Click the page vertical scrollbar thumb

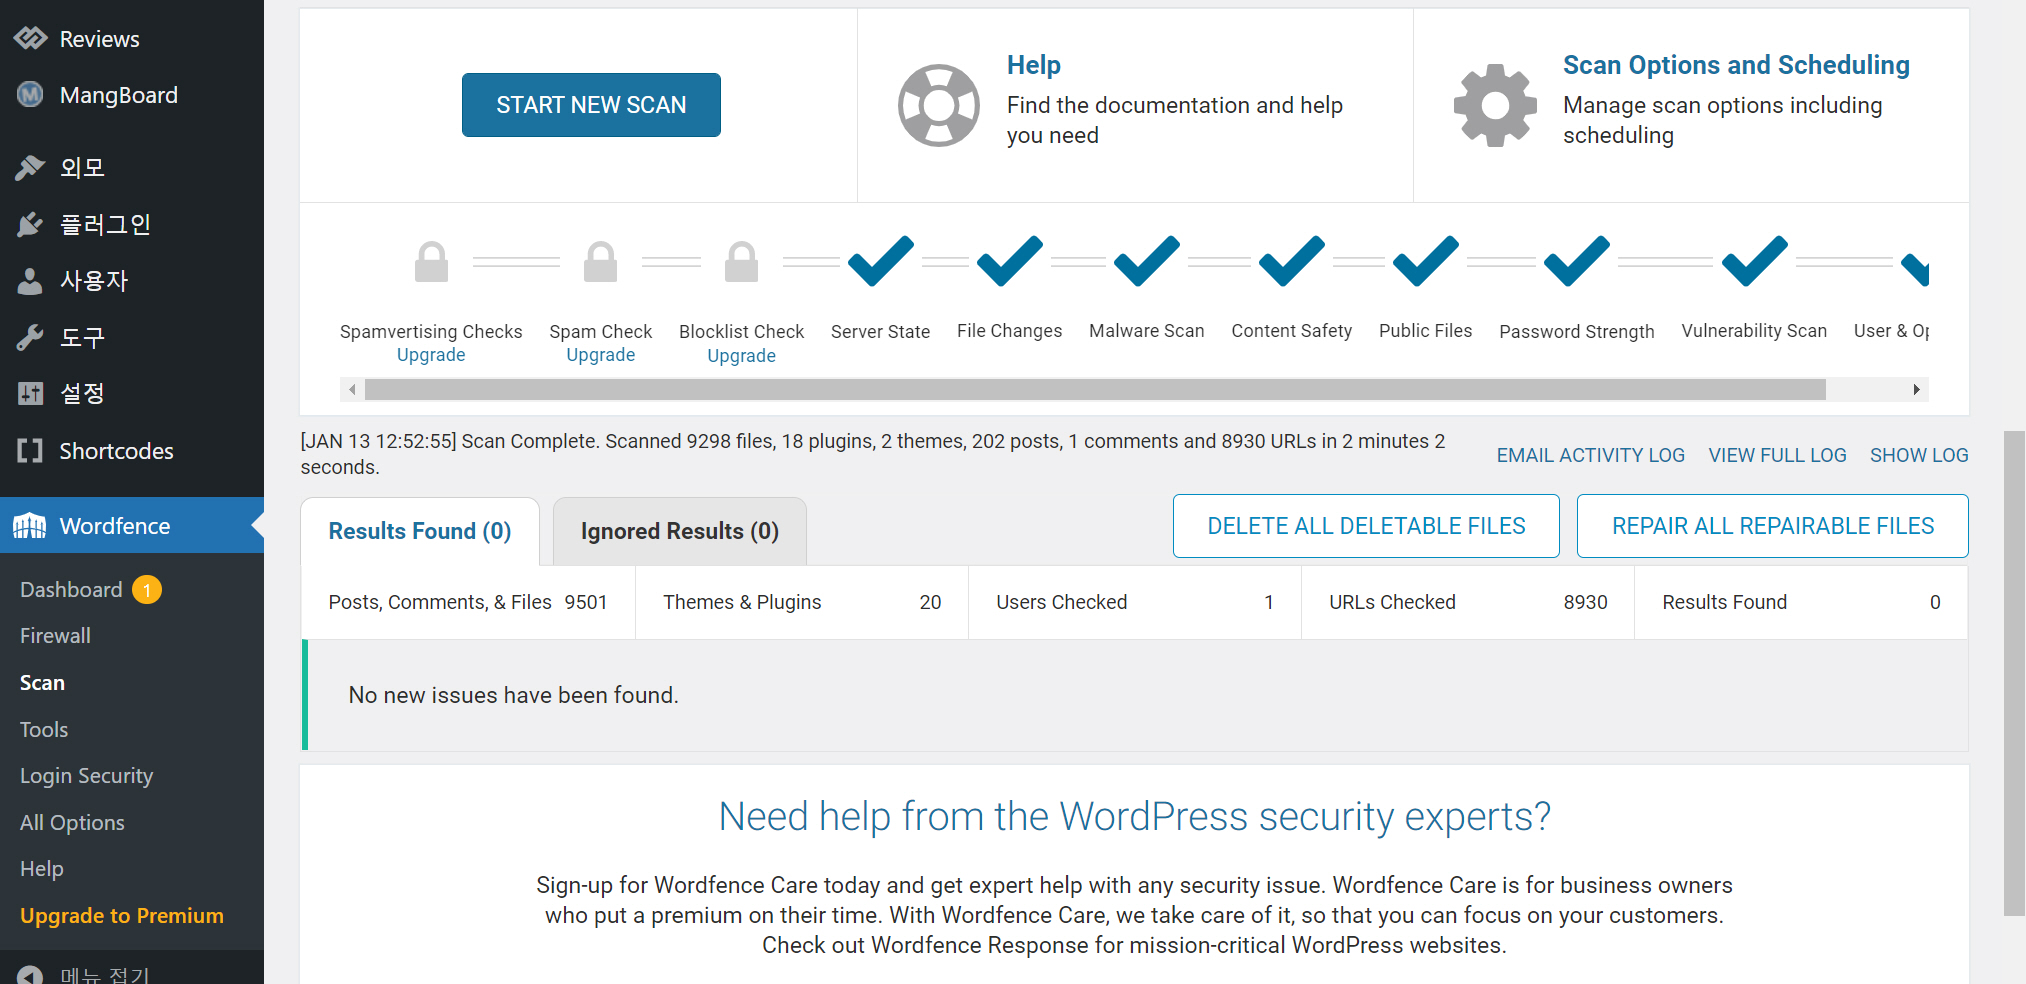(x=2014, y=673)
